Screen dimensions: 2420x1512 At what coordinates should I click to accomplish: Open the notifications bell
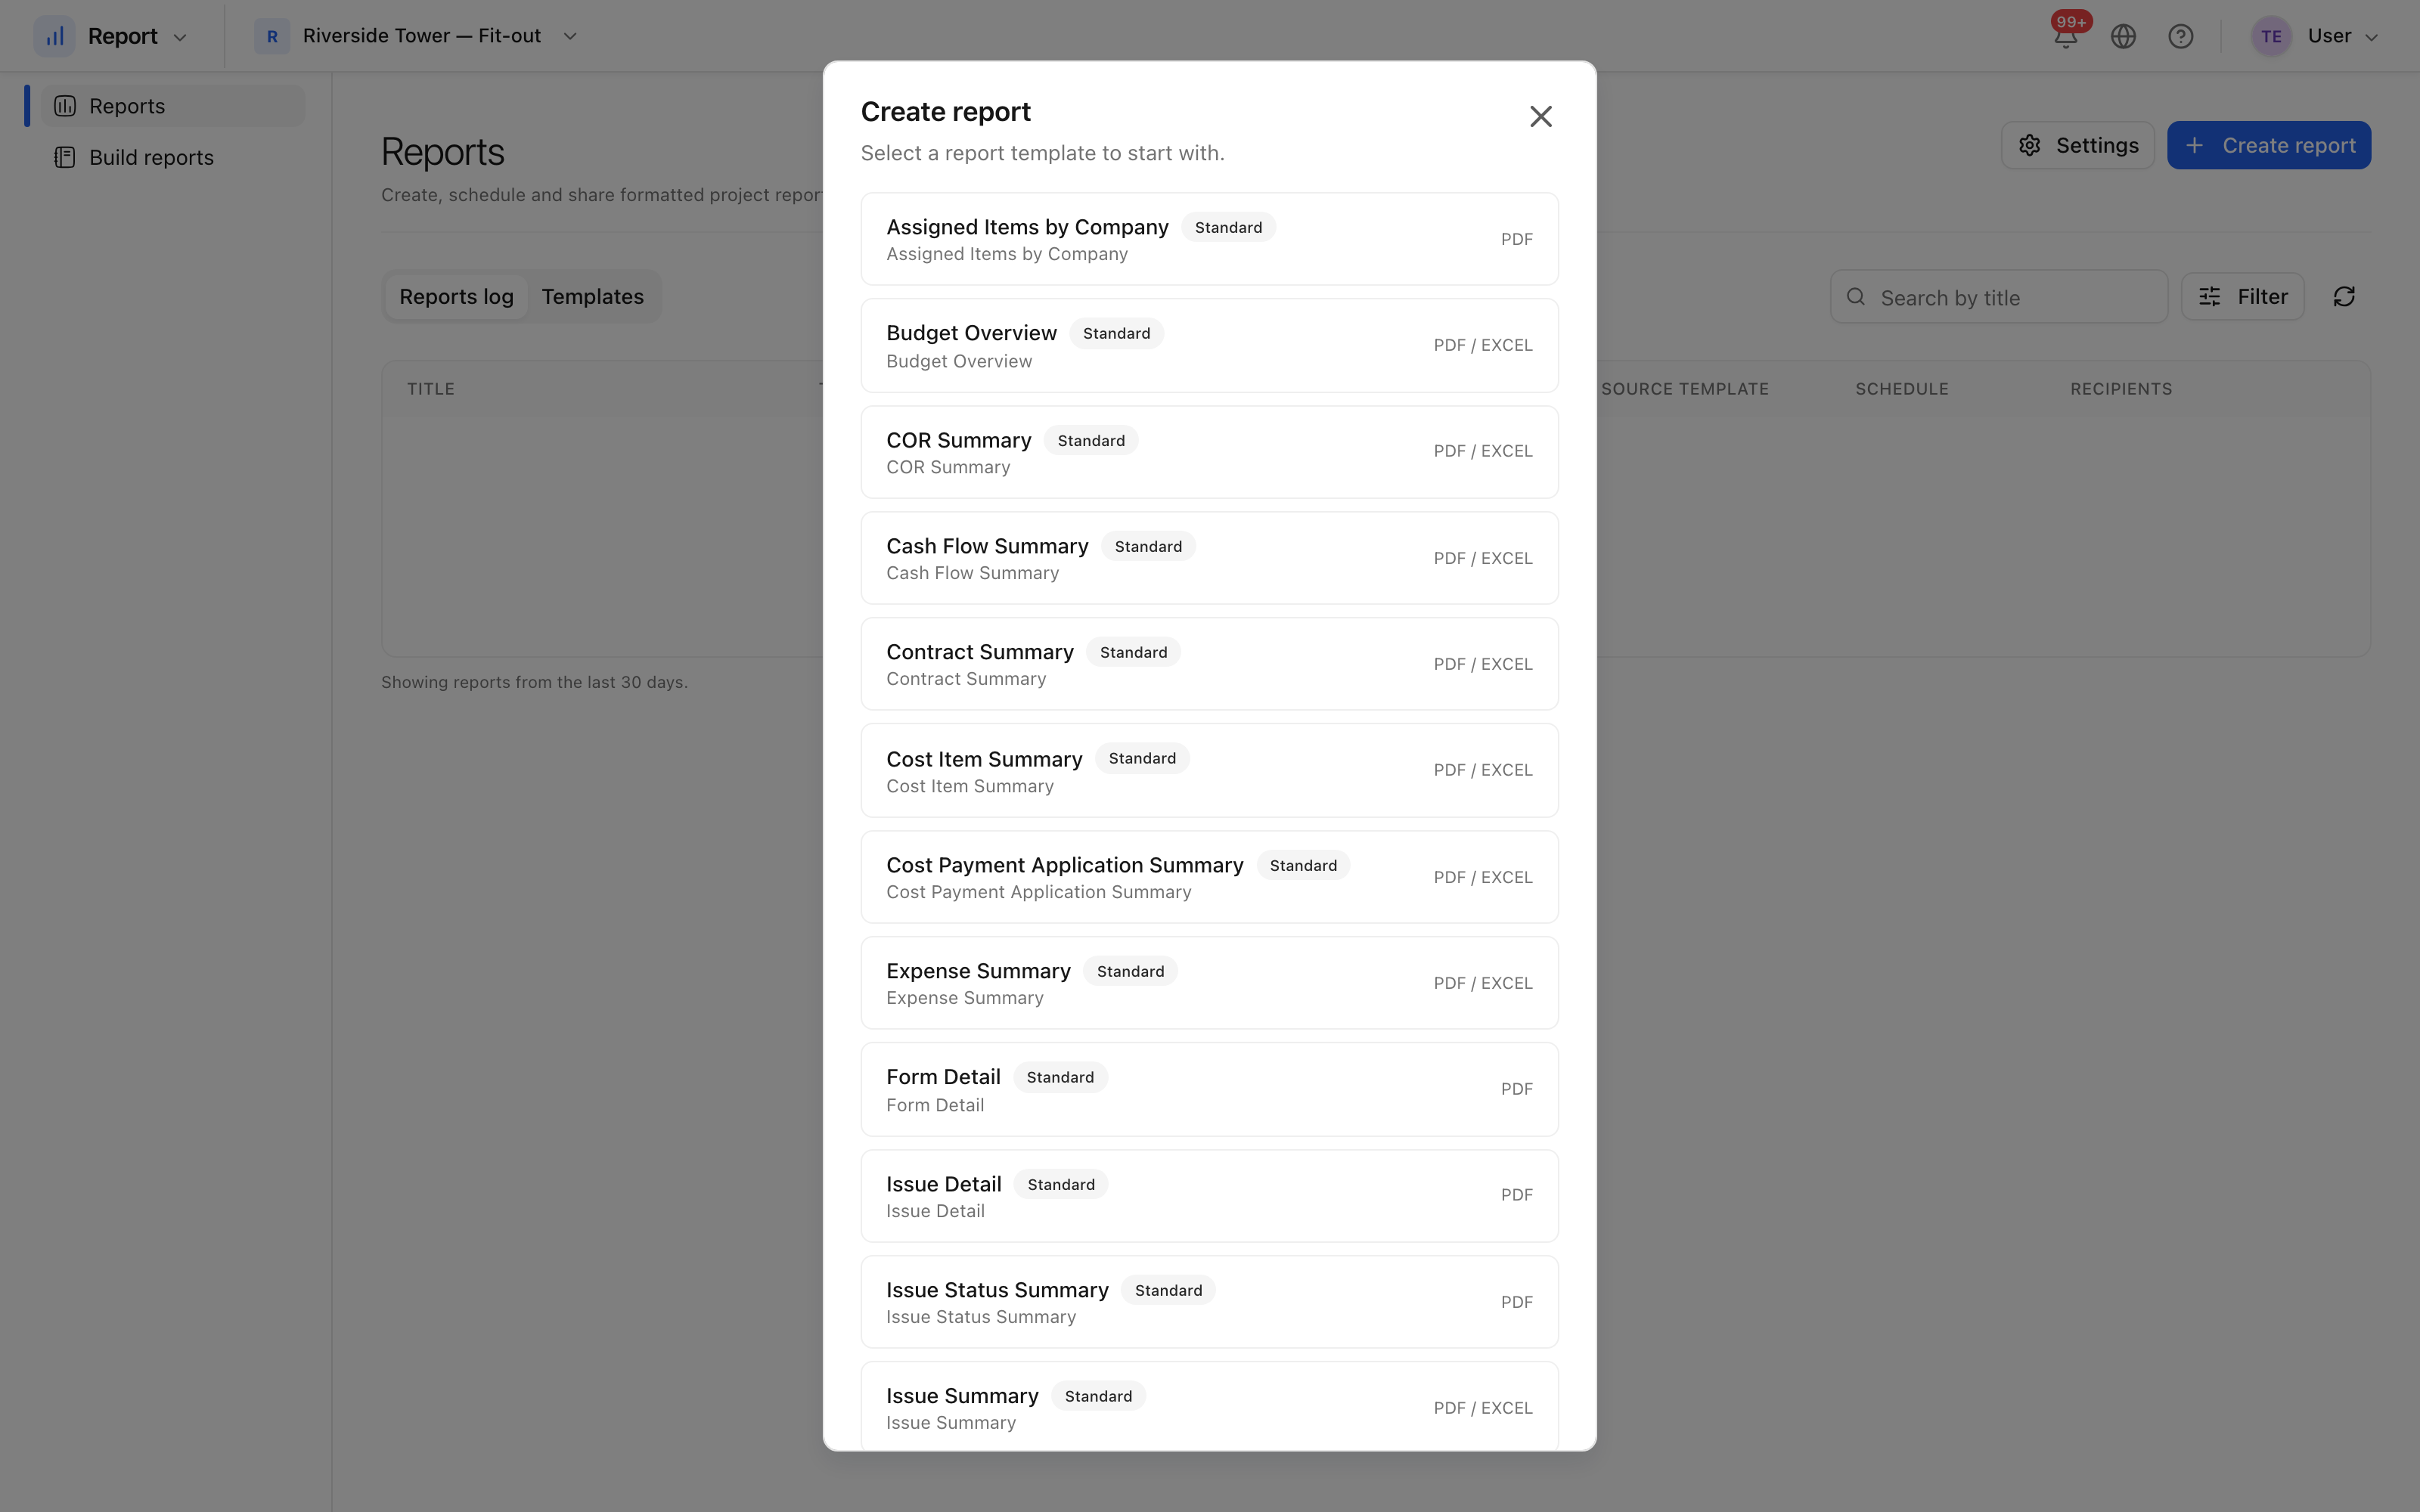coord(2065,36)
